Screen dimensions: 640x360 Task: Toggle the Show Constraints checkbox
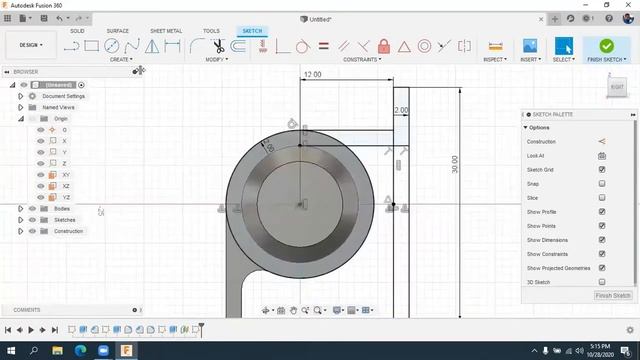[x=602, y=254]
